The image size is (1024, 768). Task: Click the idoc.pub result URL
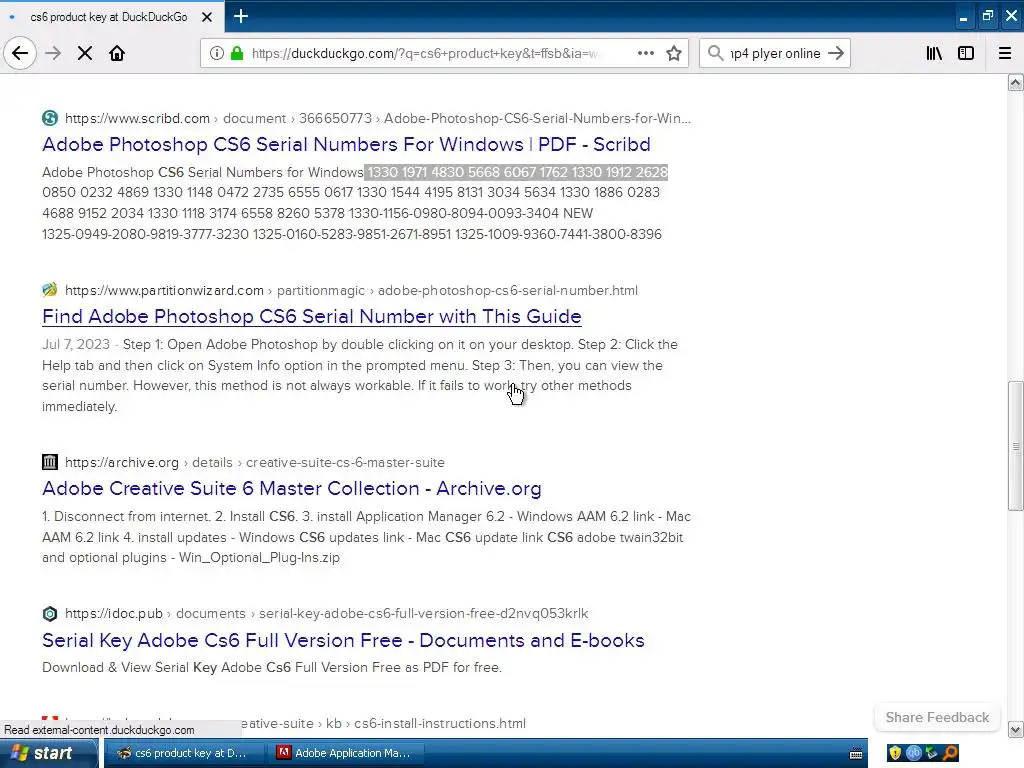click(x=327, y=613)
